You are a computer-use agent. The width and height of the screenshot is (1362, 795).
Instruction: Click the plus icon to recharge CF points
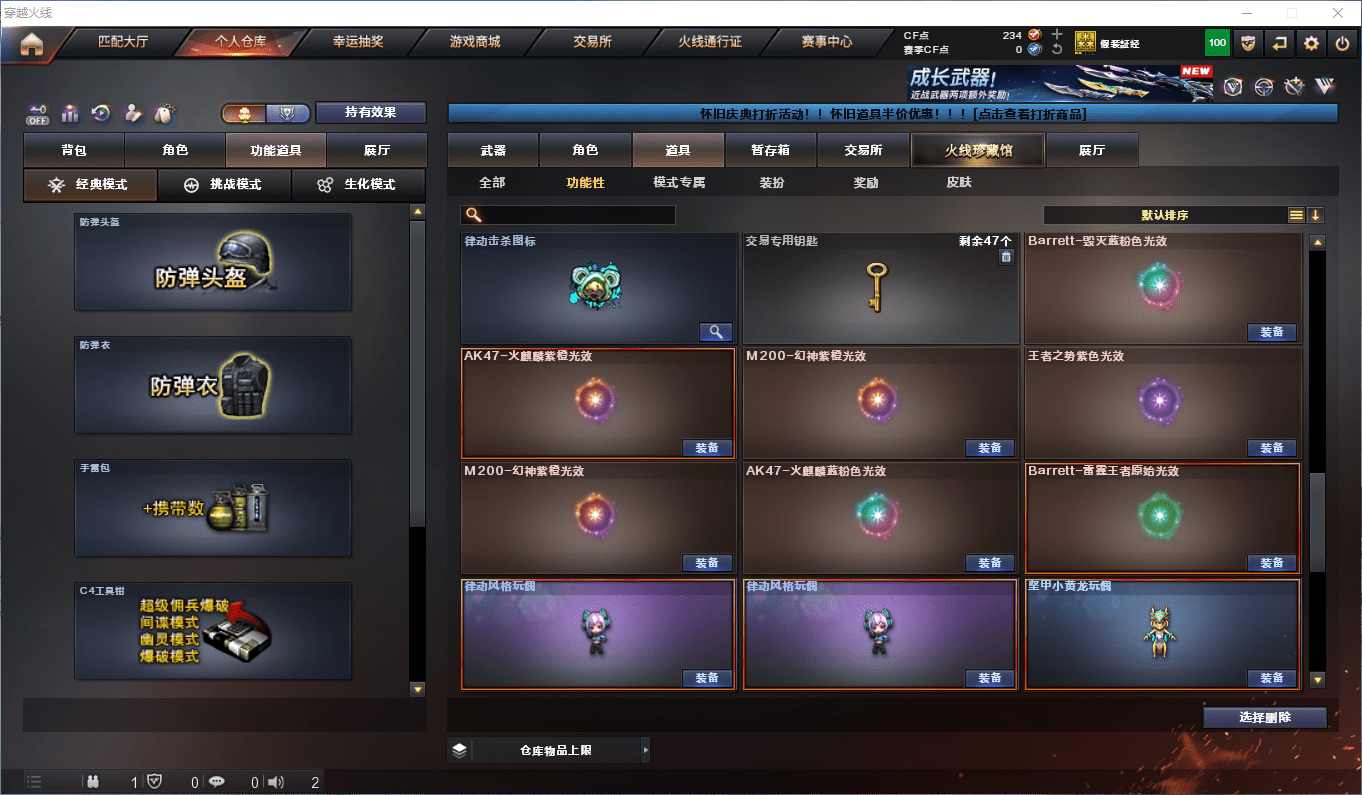click(x=1057, y=34)
